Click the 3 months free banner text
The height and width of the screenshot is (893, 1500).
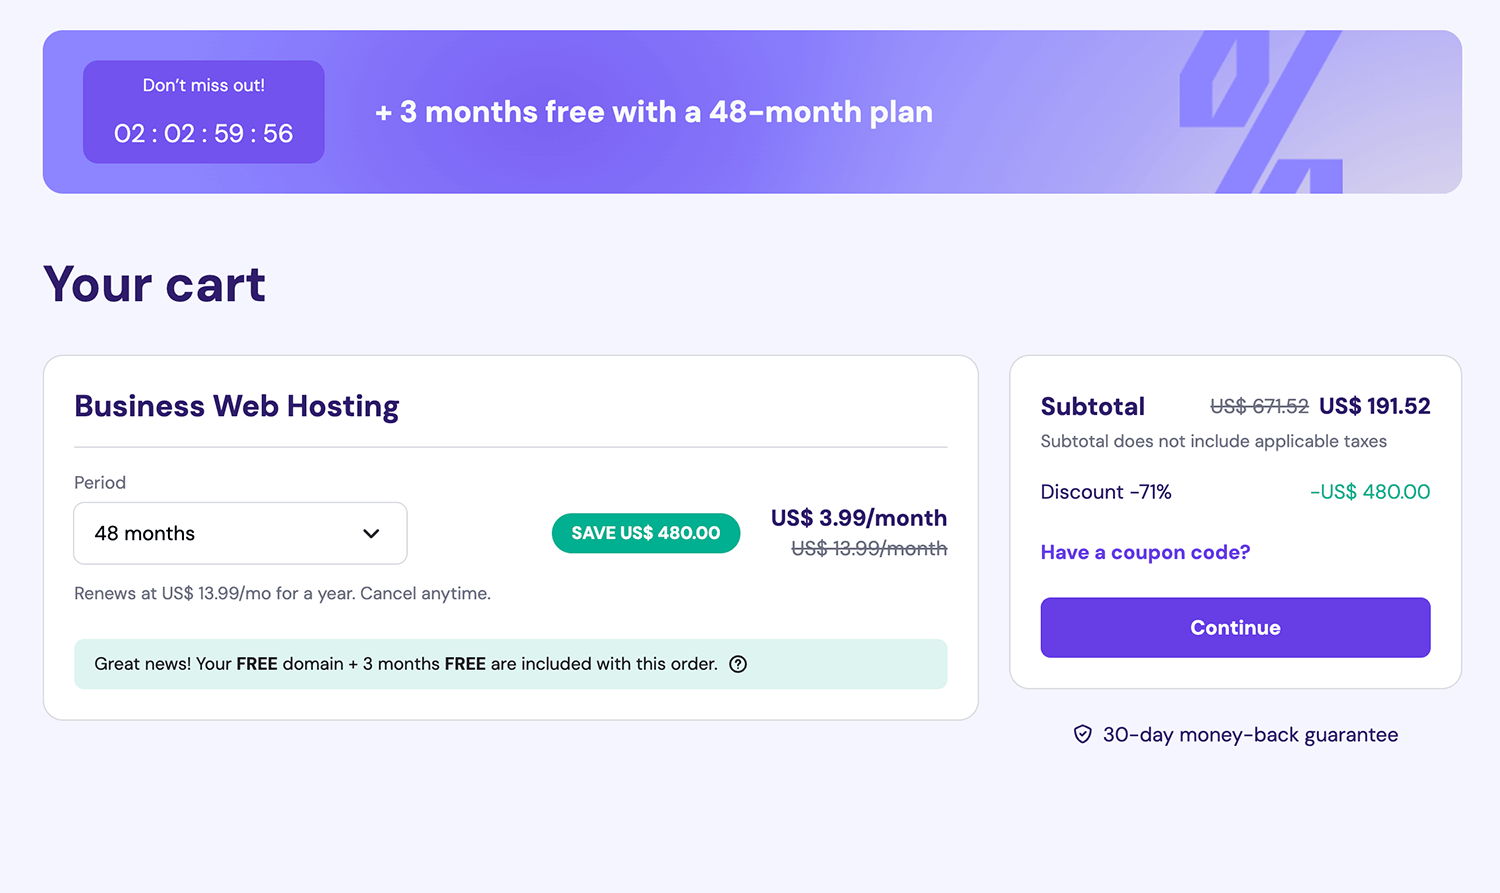pos(654,112)
